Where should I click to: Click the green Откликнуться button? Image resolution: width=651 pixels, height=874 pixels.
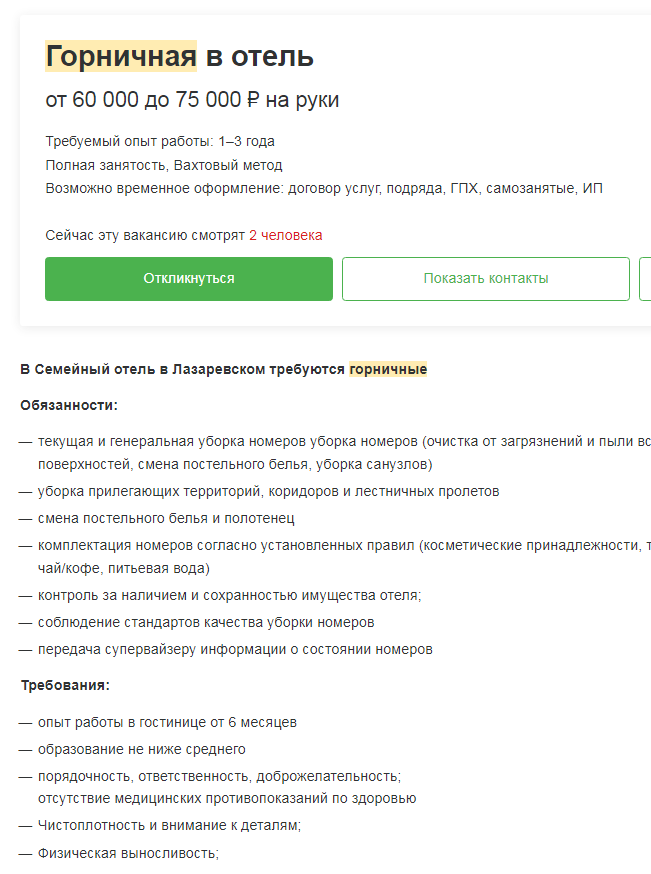click(x=188, y=279)
